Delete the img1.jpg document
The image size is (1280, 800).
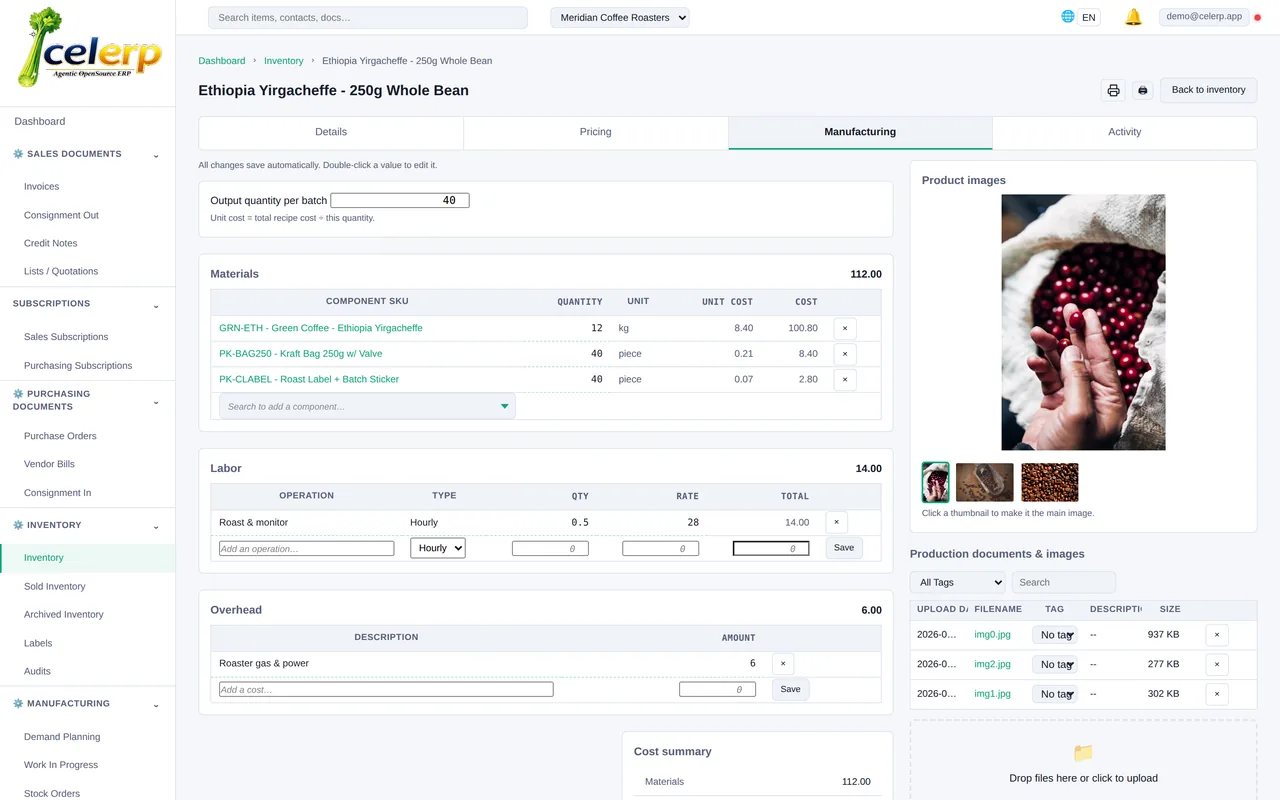point(1217,694)
